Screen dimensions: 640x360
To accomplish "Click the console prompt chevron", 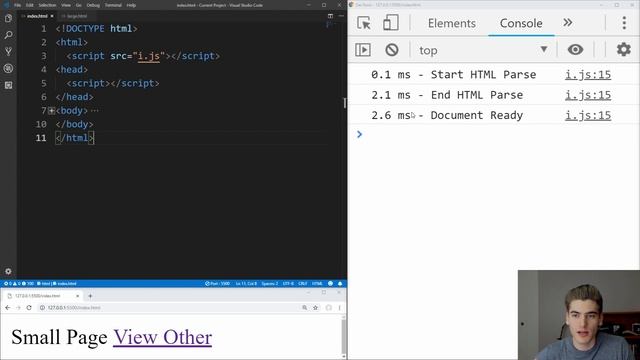I will tap(359, 134).
